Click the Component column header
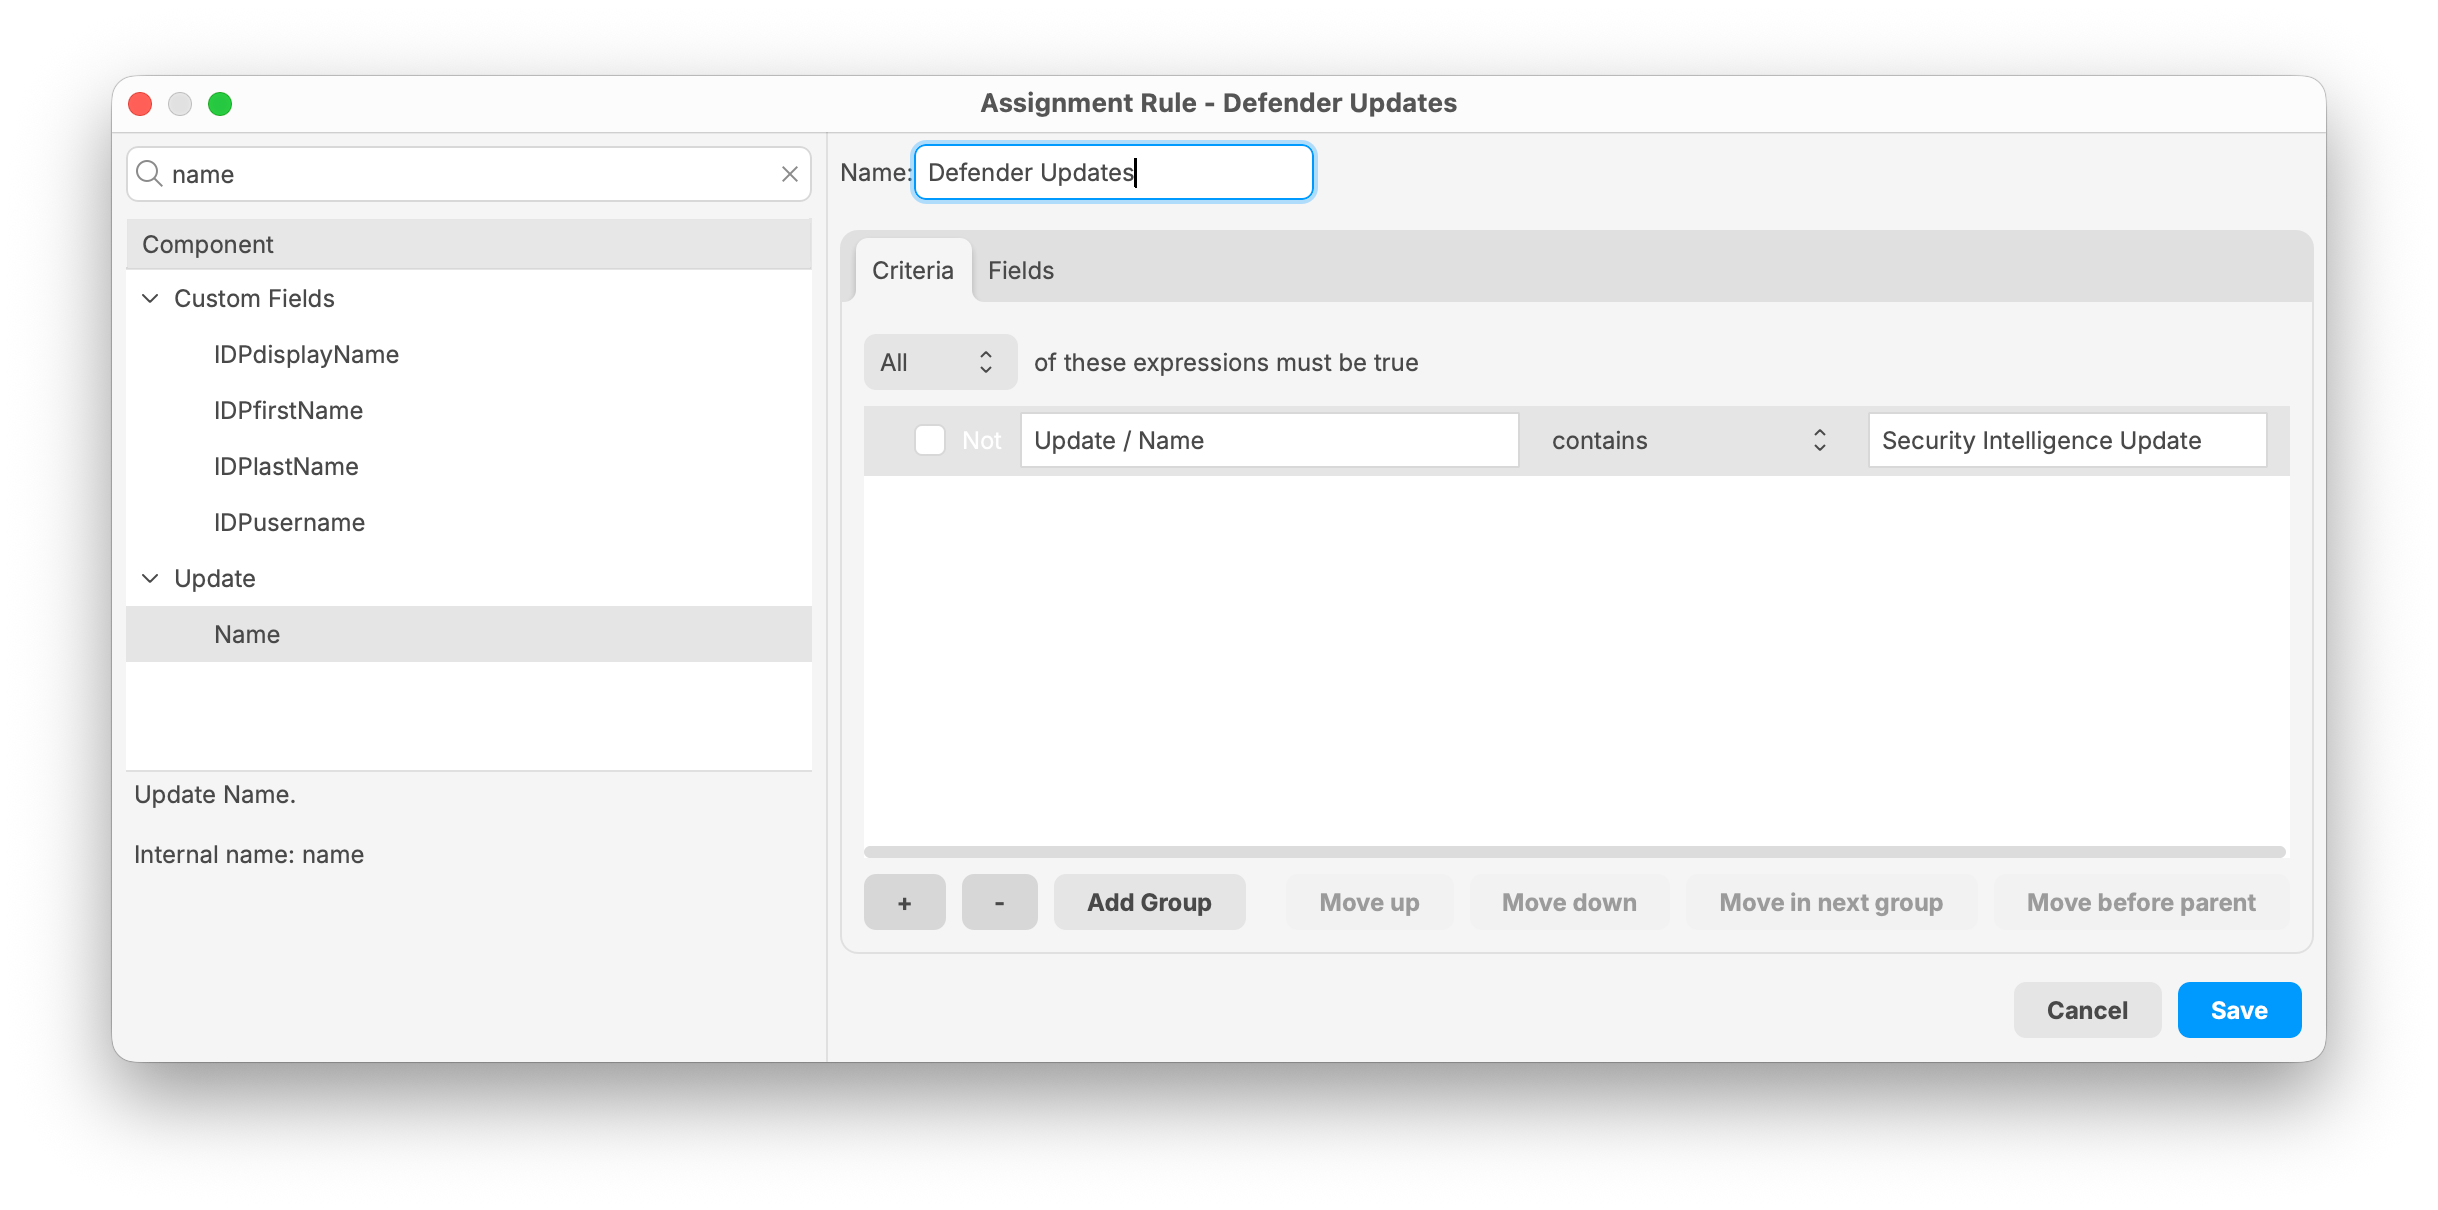The image size is (2438, 1210). tap(469, 245)
